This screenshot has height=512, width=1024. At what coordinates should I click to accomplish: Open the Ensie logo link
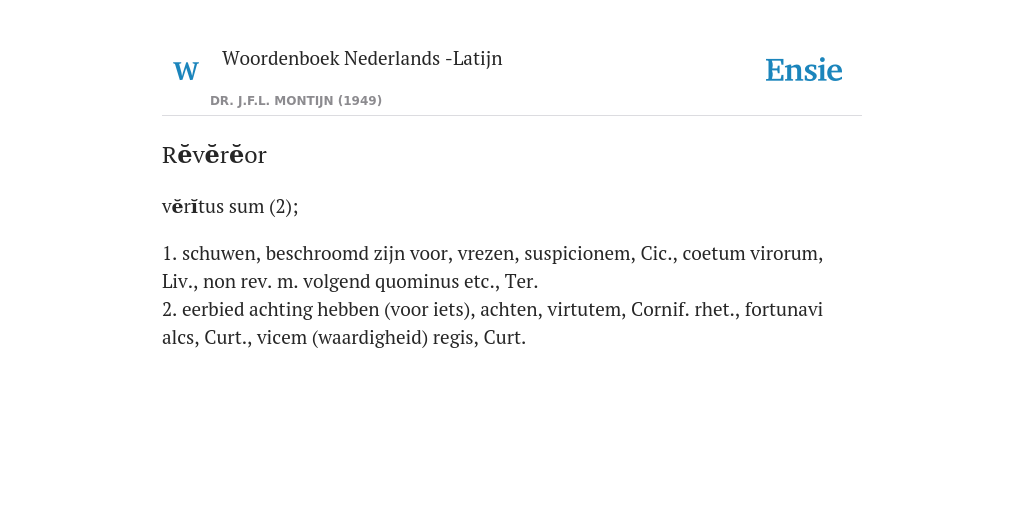click(803, 70)
